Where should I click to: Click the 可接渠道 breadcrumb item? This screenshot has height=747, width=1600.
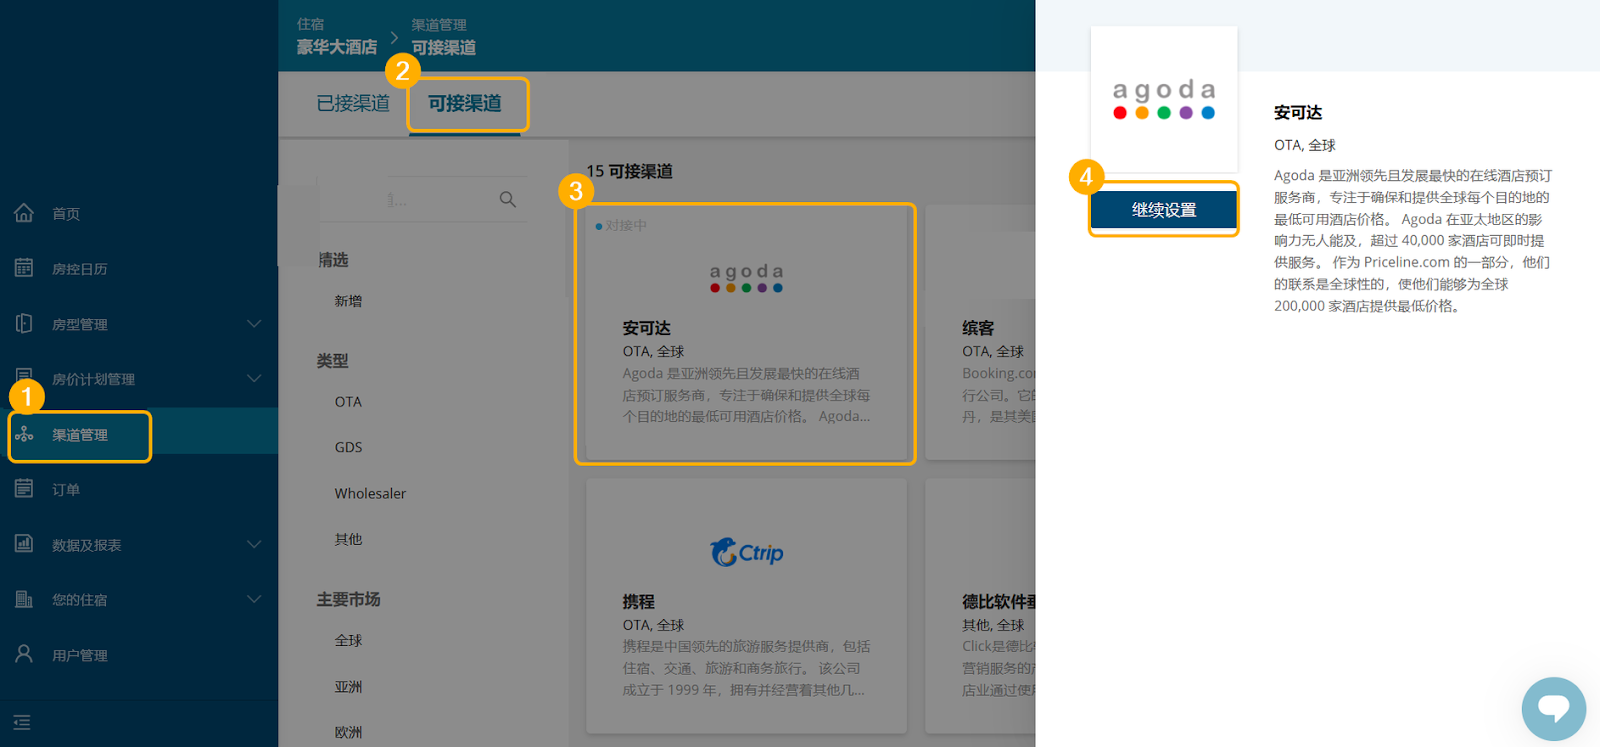click(444, 47)
